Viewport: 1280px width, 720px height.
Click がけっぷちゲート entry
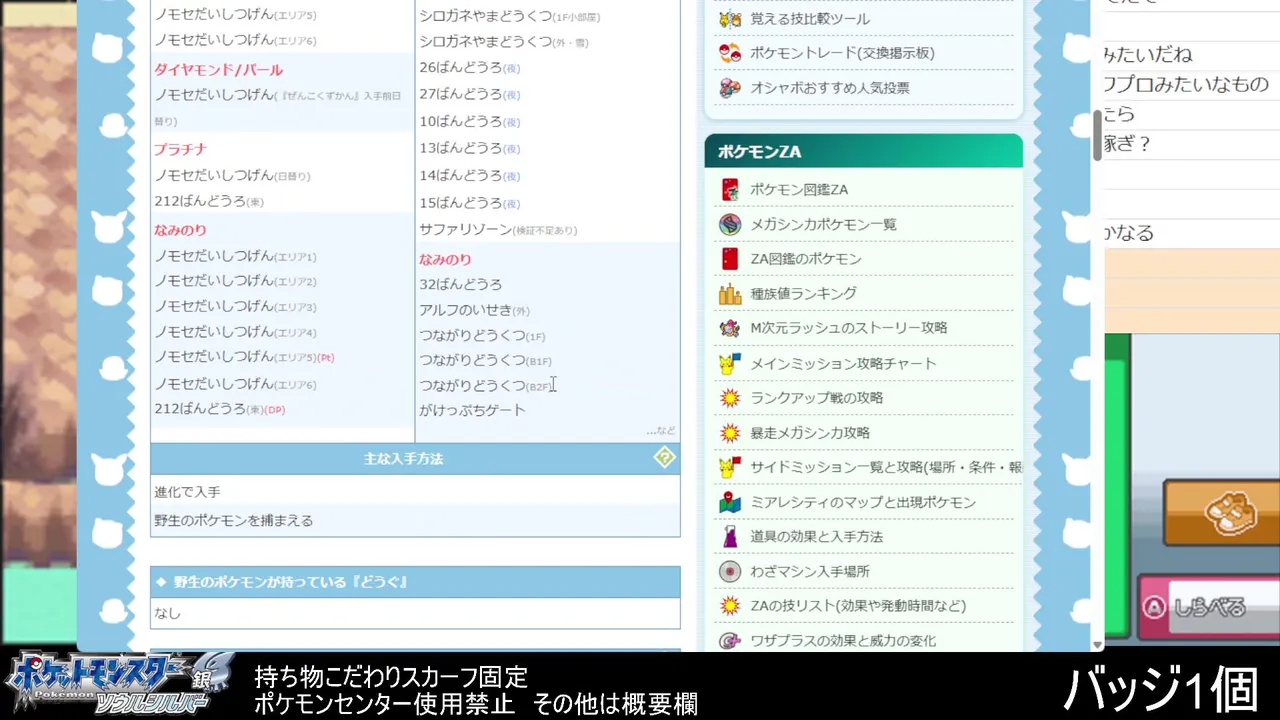pos(472,410)
